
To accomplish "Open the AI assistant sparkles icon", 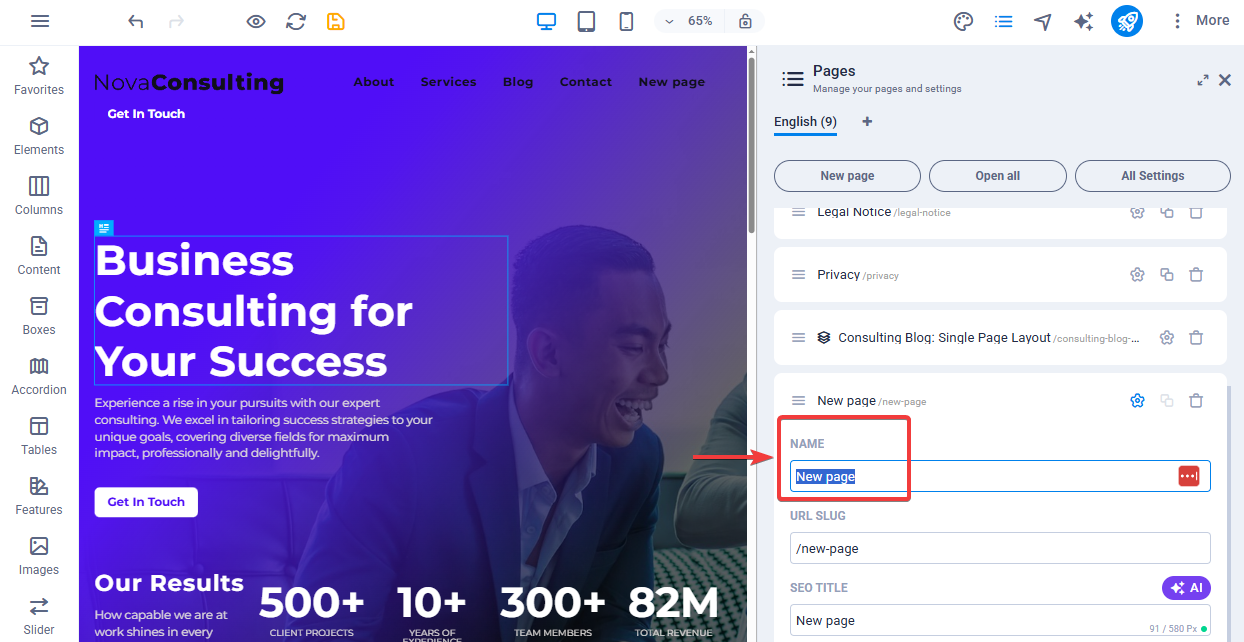I will (x=1083, y=20).
